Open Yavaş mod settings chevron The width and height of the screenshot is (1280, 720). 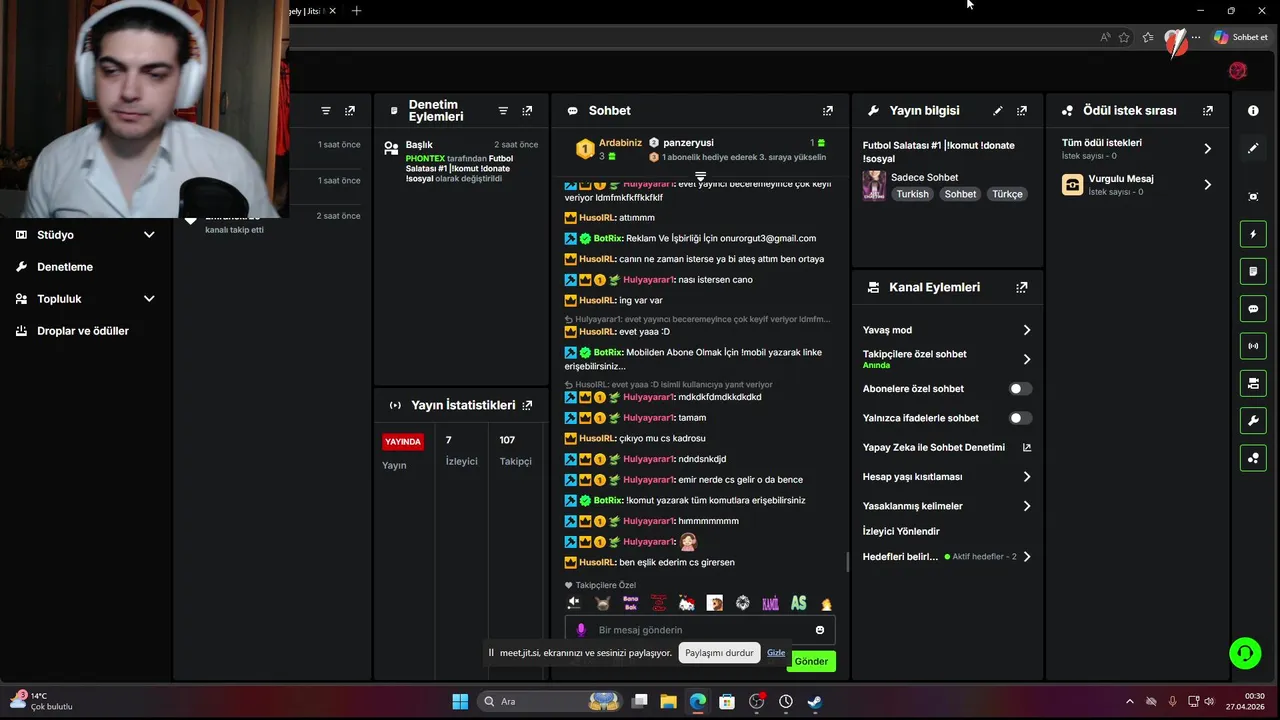(1026, 330)
